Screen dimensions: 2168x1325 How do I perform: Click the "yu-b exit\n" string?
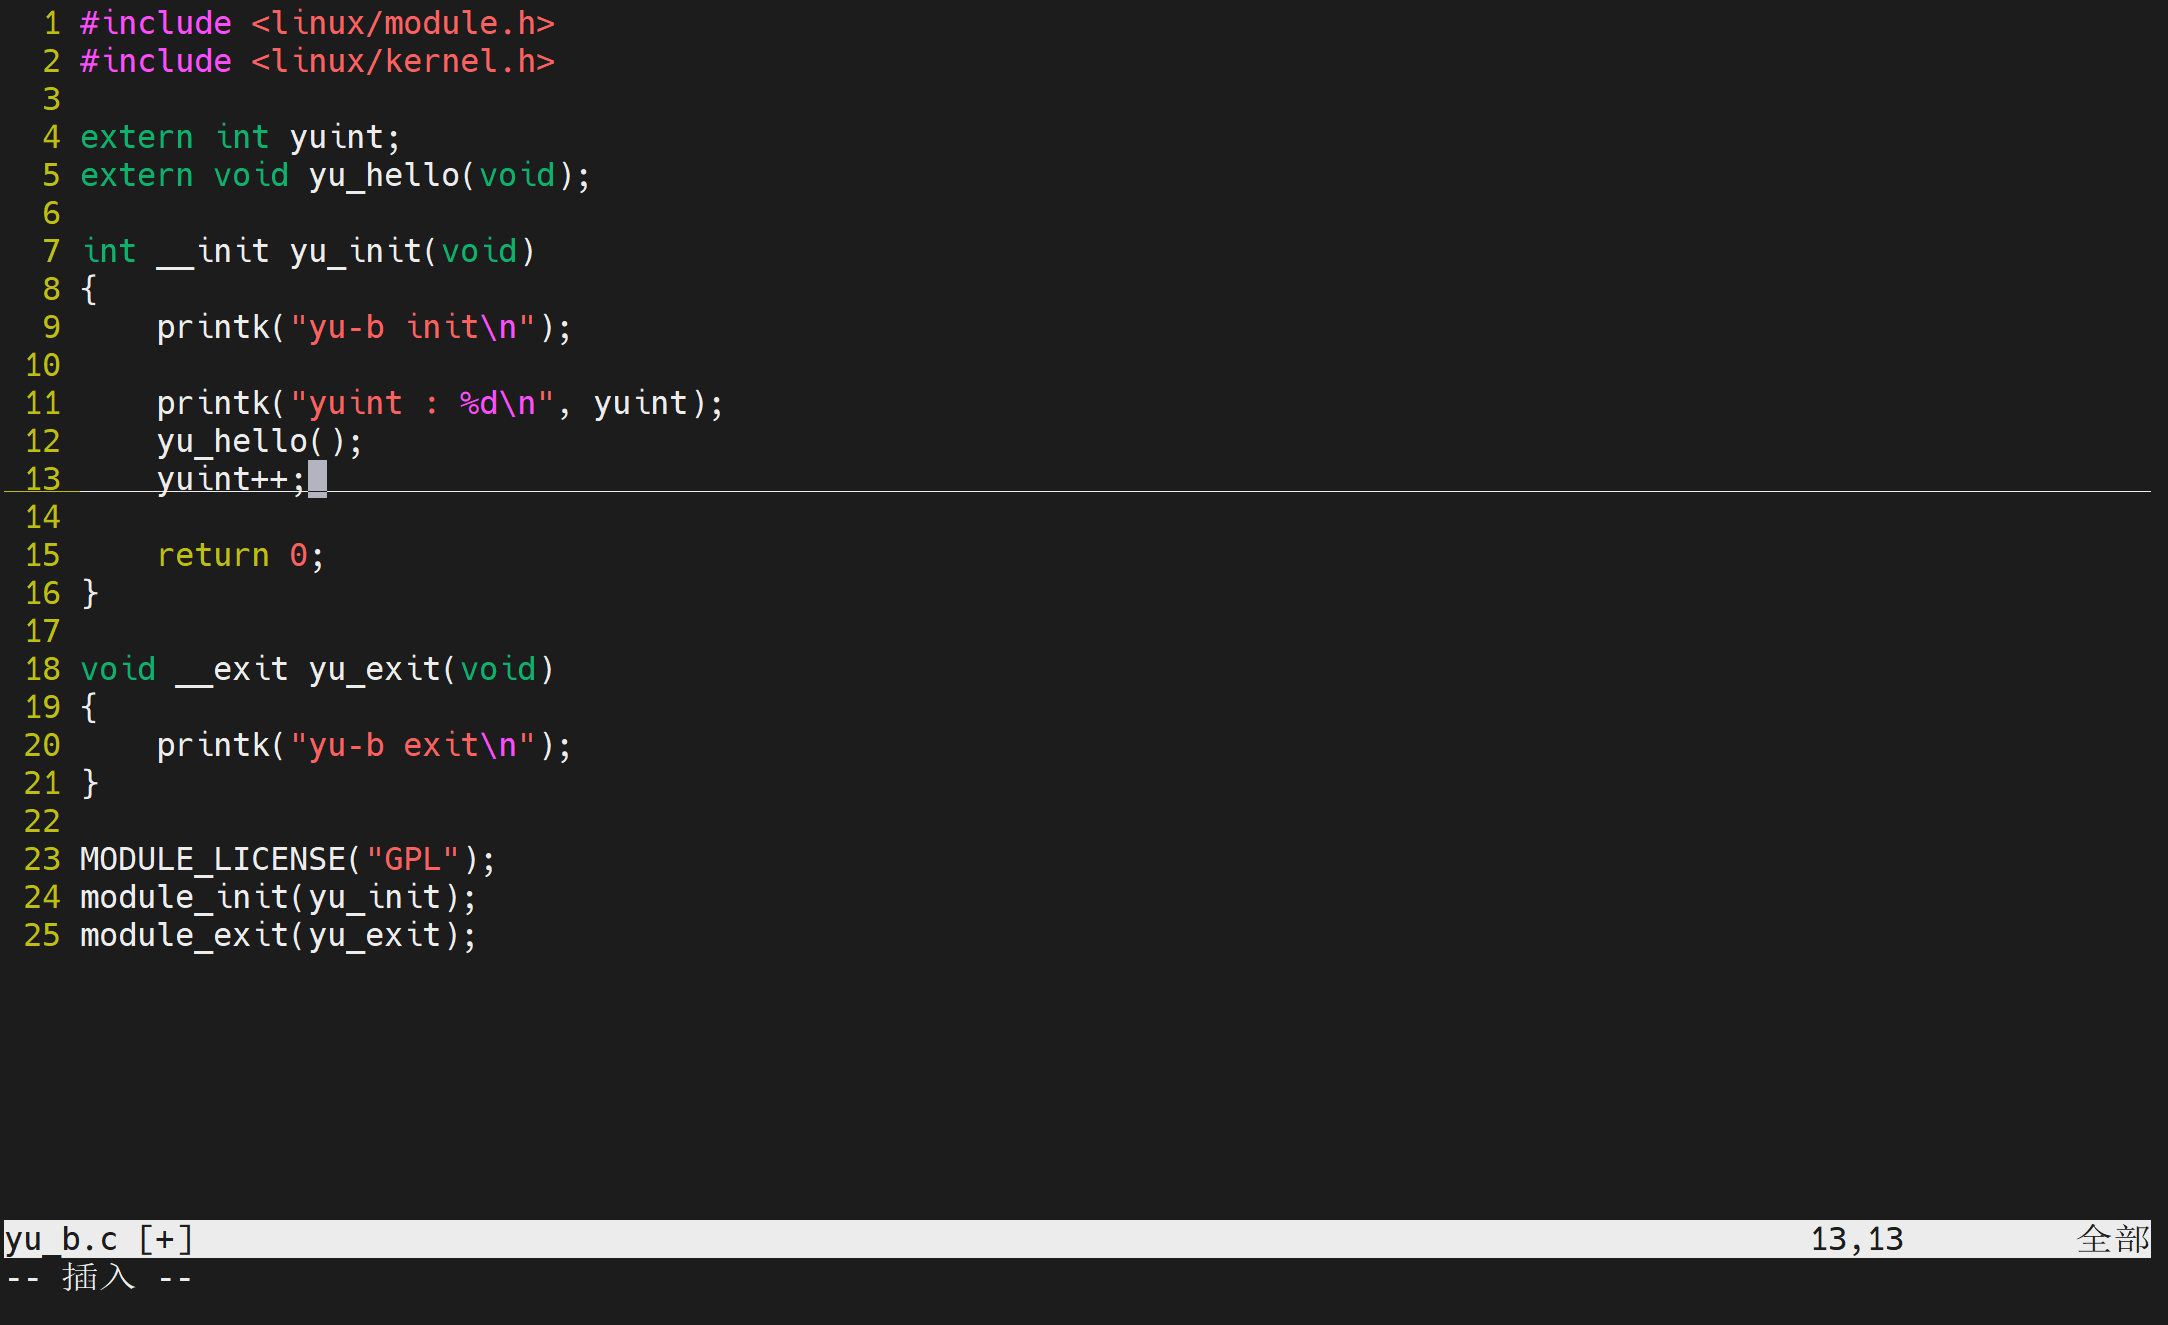point(413,745)
